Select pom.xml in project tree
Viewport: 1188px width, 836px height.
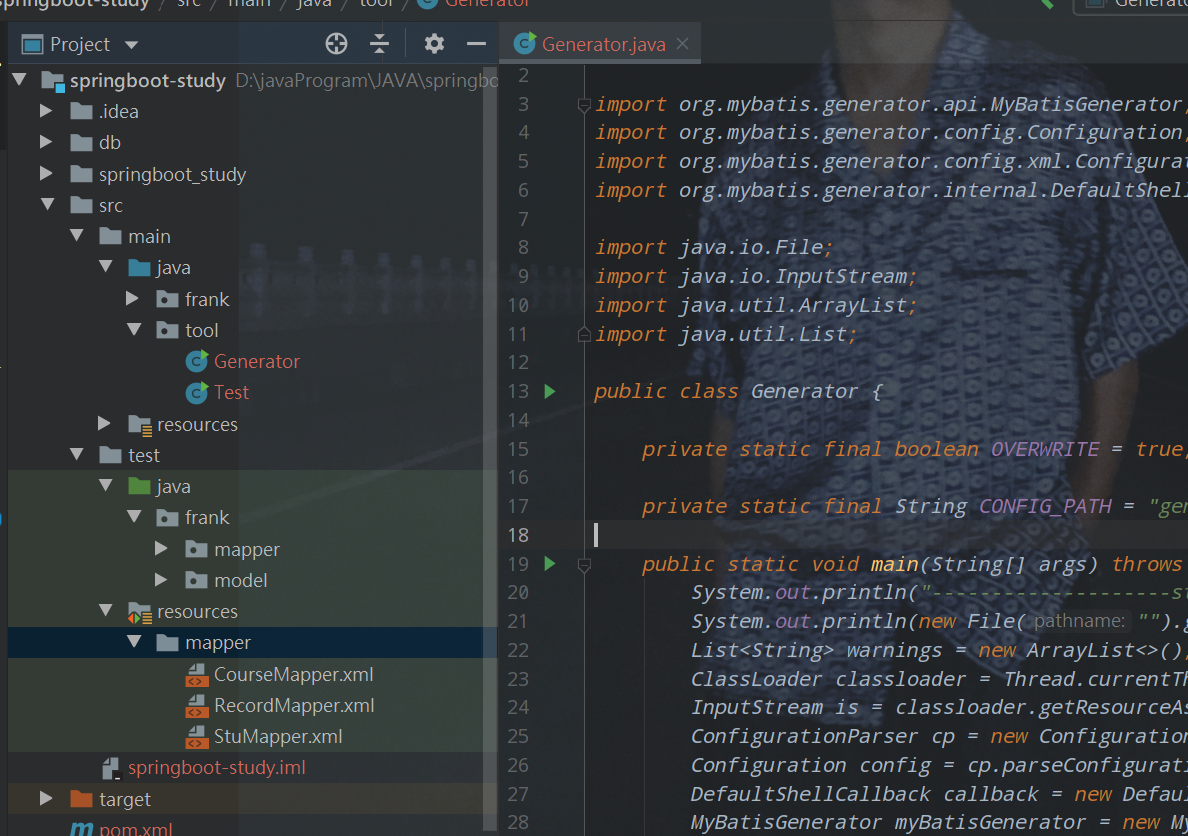(x=136, y=828)
